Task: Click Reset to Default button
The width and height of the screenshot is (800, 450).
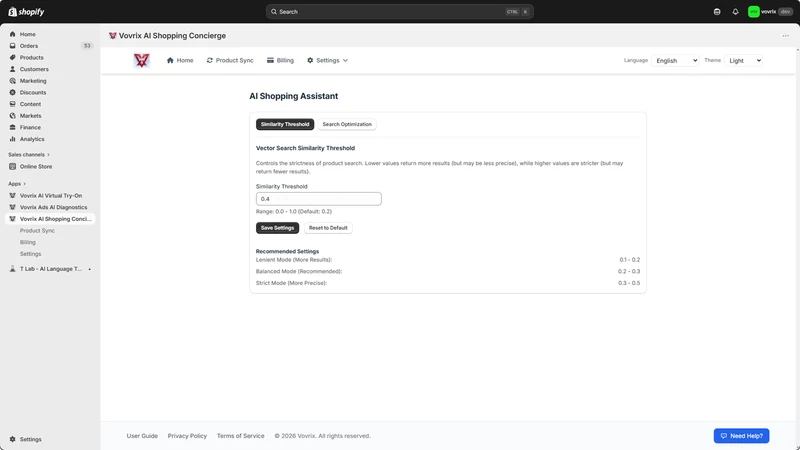Action: click(328, 228)
